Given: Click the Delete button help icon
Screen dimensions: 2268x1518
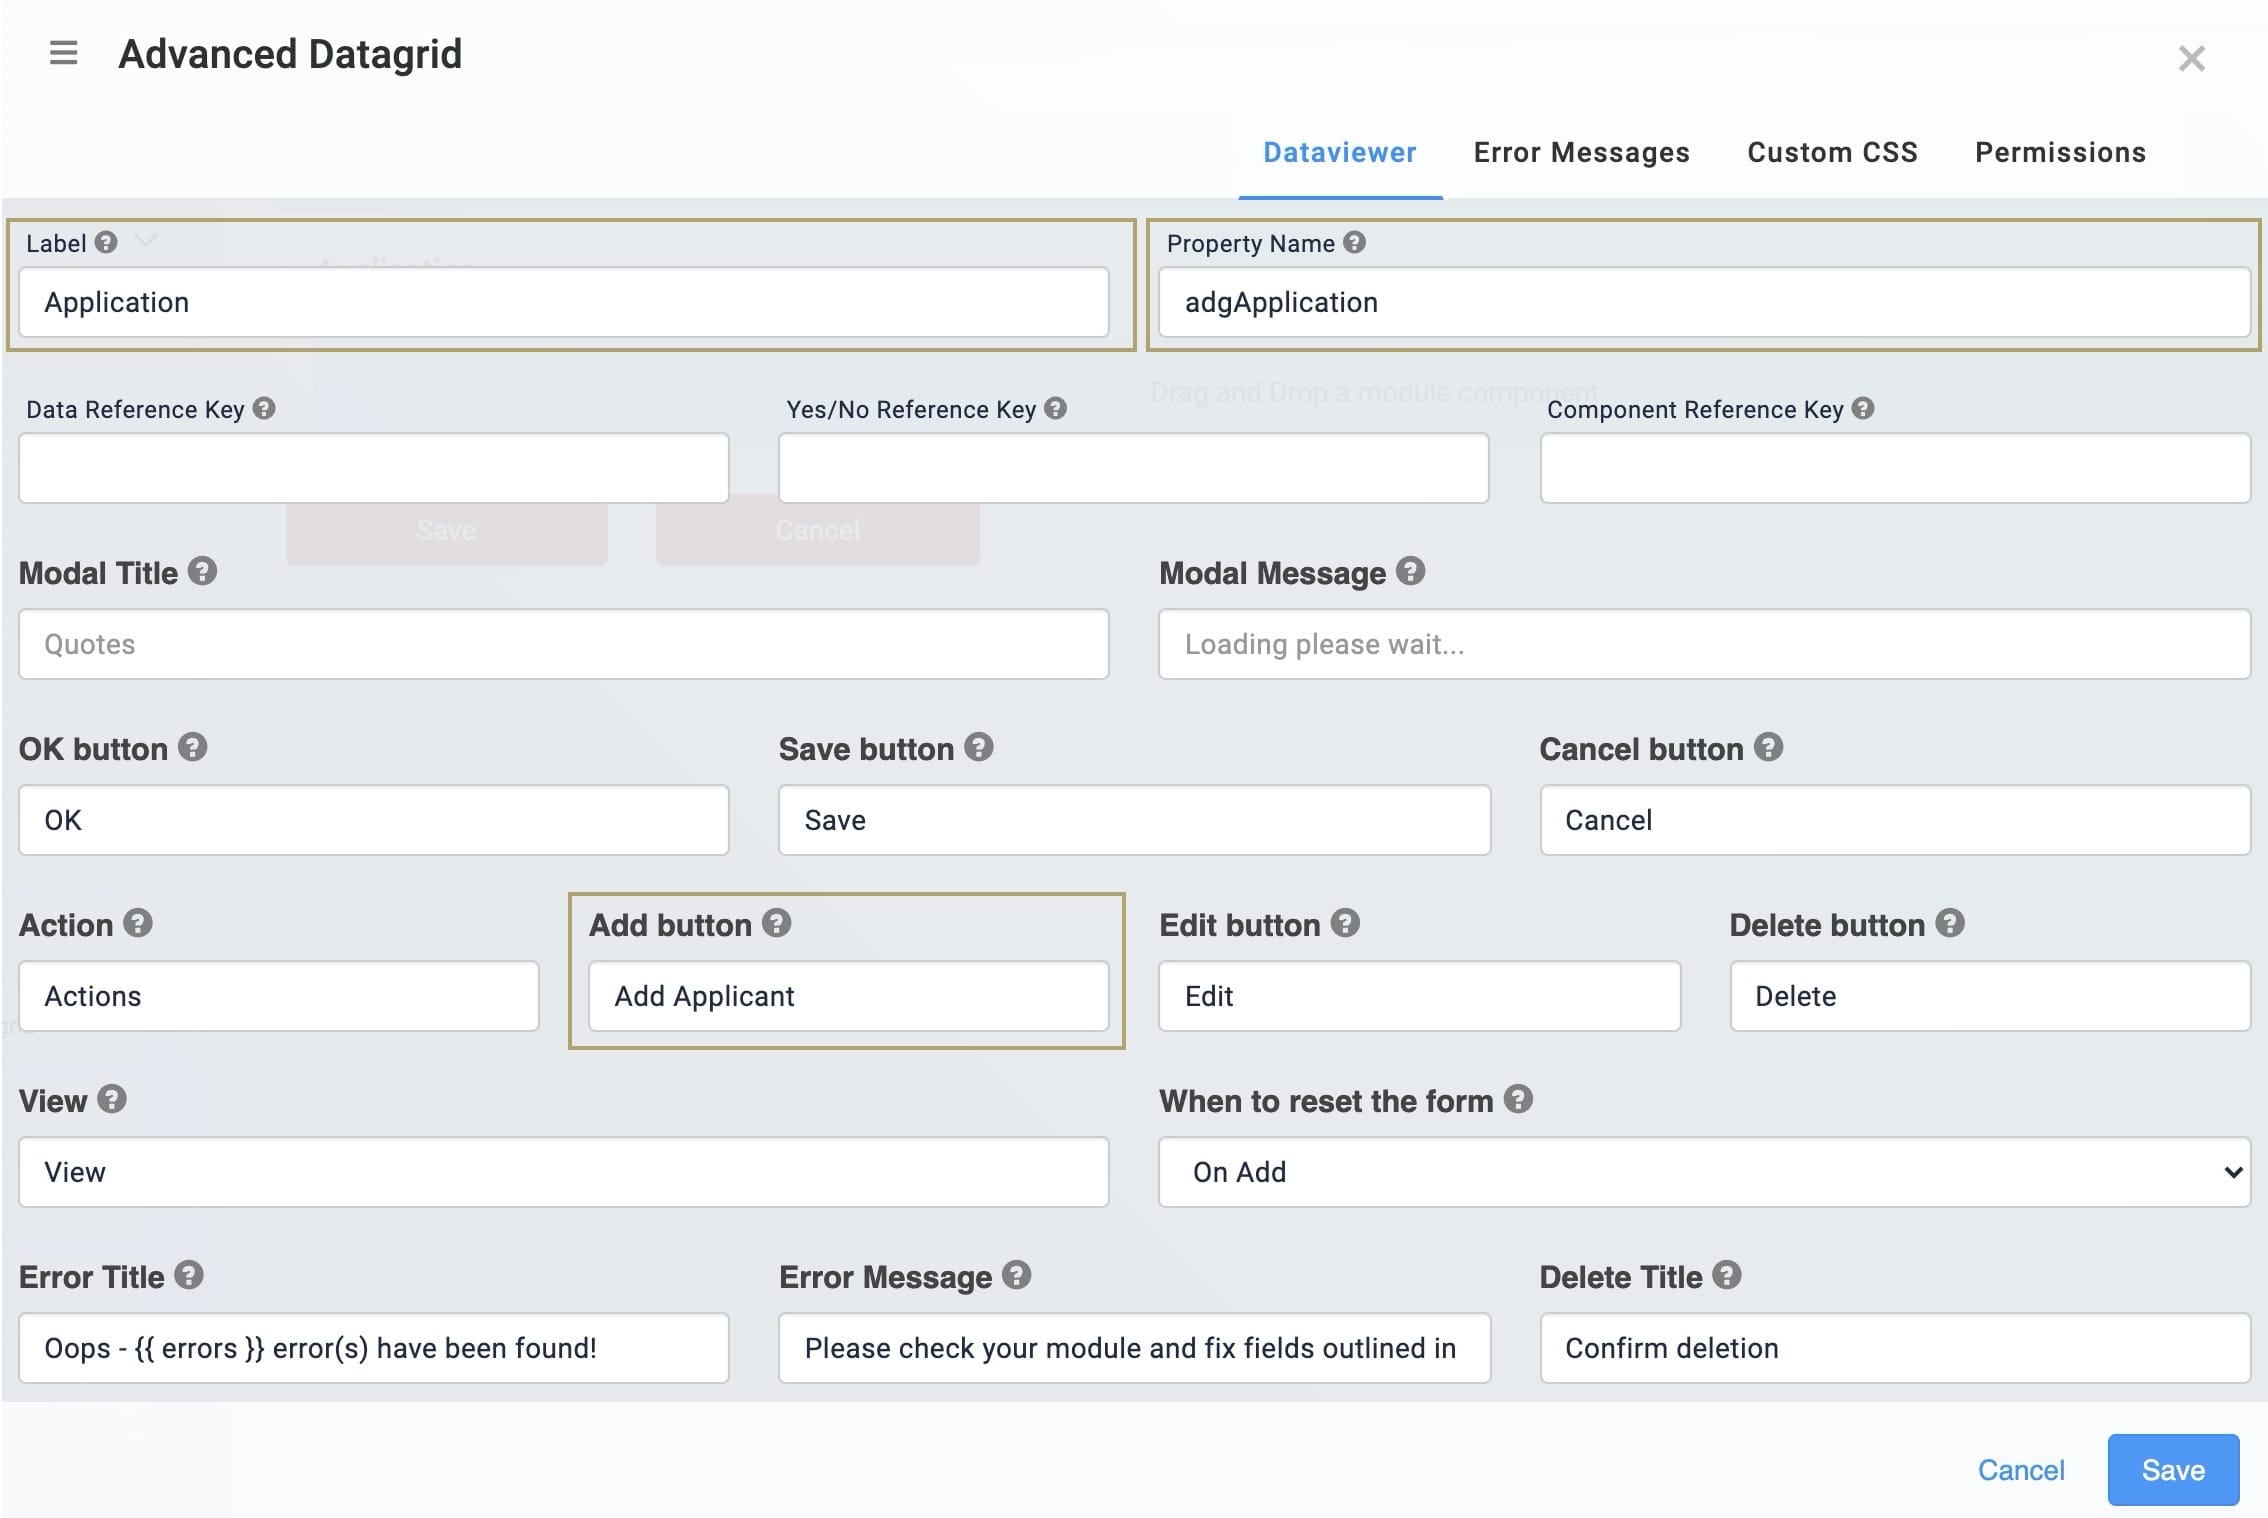Looking at the screenshot, I should click(1949, 923).
